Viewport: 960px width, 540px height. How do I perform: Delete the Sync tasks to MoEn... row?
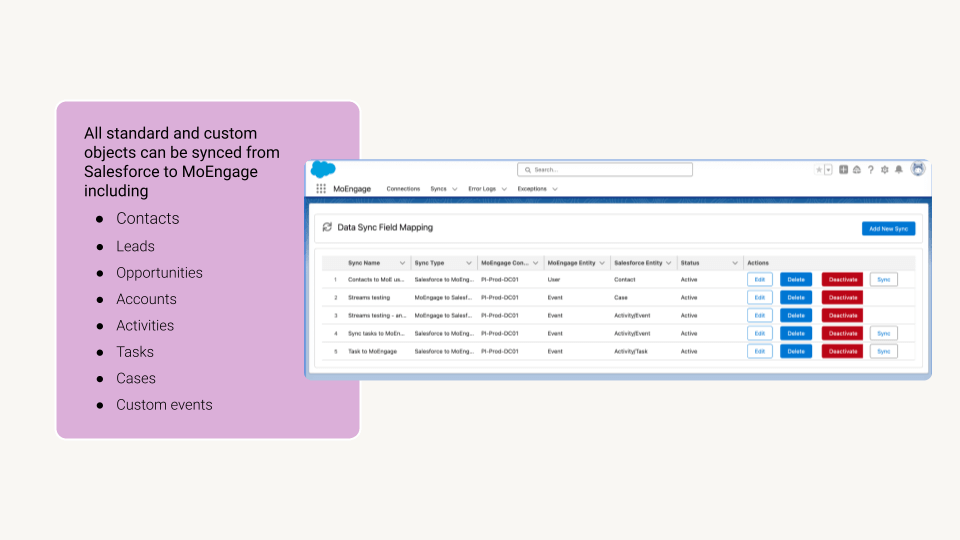tap(796, 333)
